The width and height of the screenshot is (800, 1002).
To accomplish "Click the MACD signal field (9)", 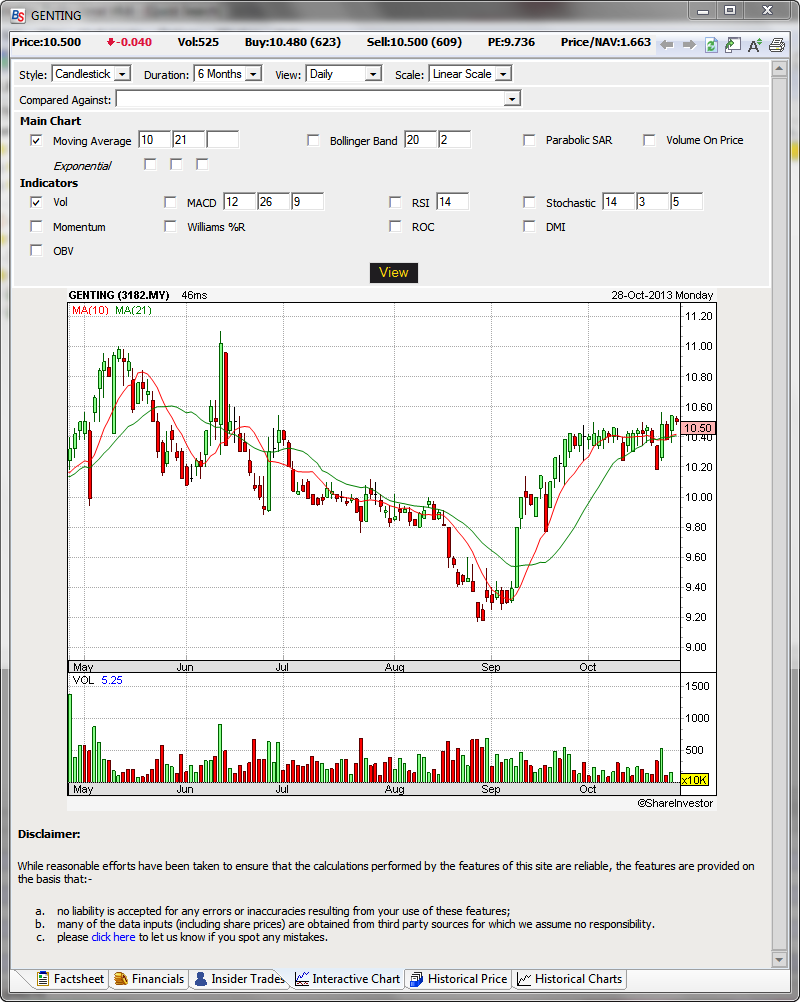I will click(307, 202).
